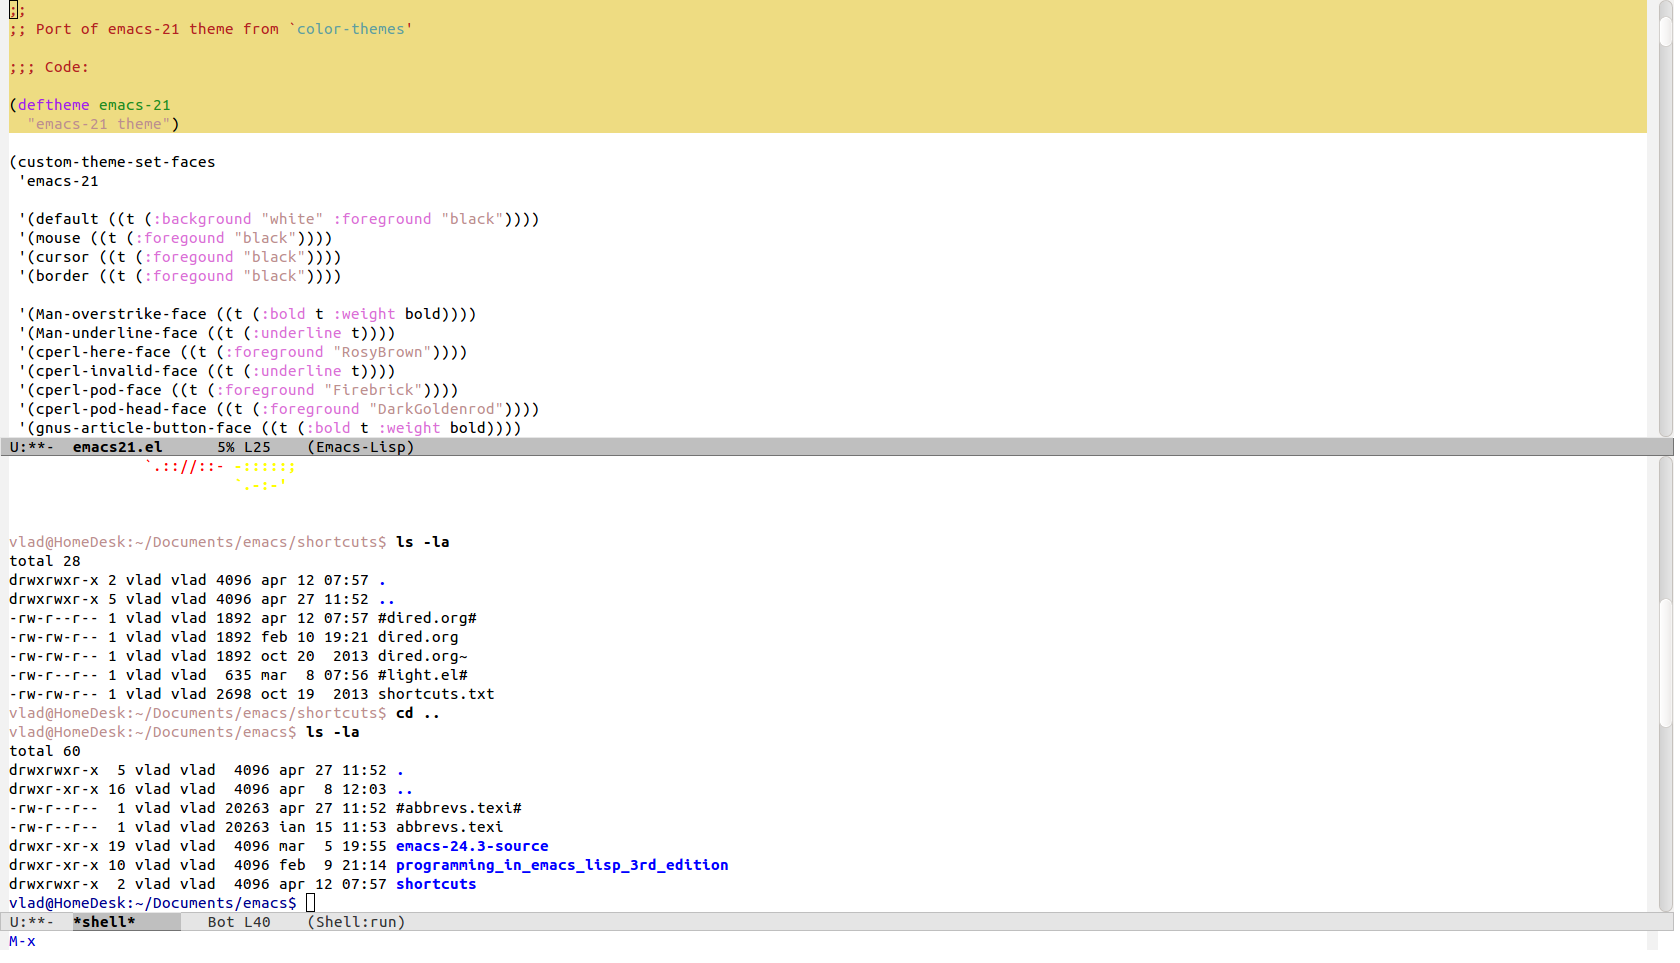Click the upper window's vertical scrollbar
Screen dimensions: 1680x963
[x=1666, y=218]
